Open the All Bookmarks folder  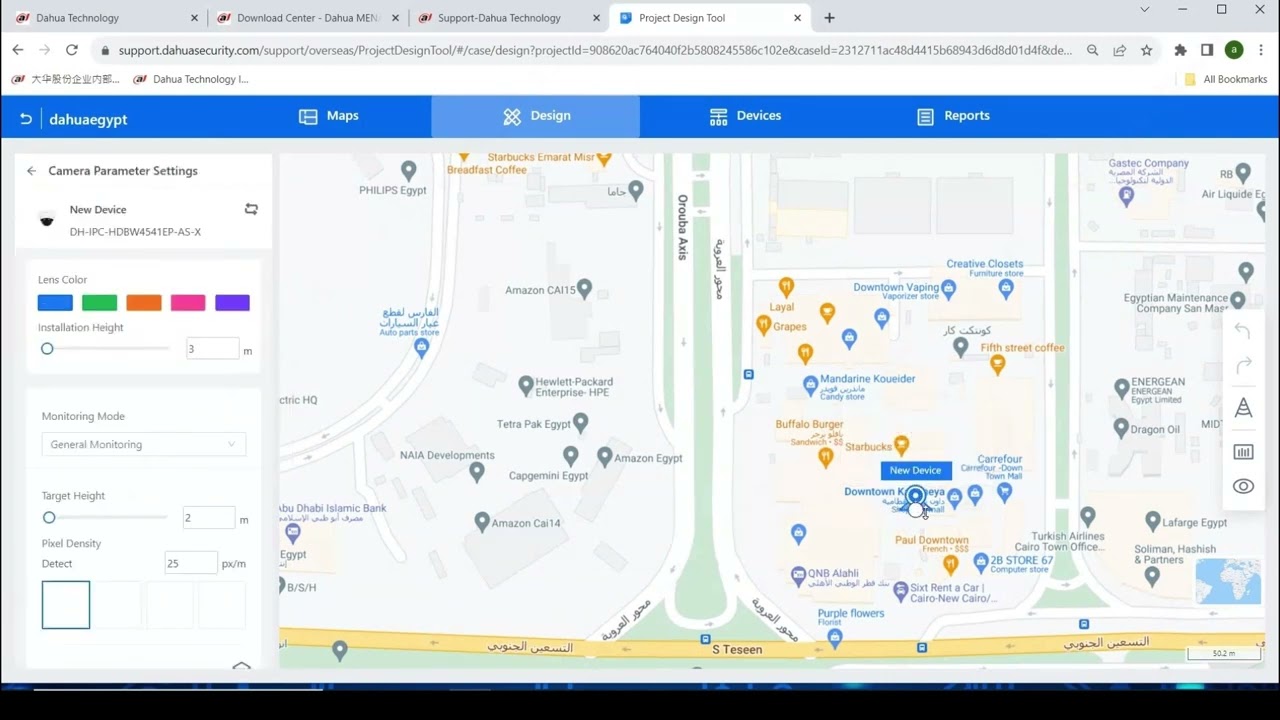click(1225, 79)
